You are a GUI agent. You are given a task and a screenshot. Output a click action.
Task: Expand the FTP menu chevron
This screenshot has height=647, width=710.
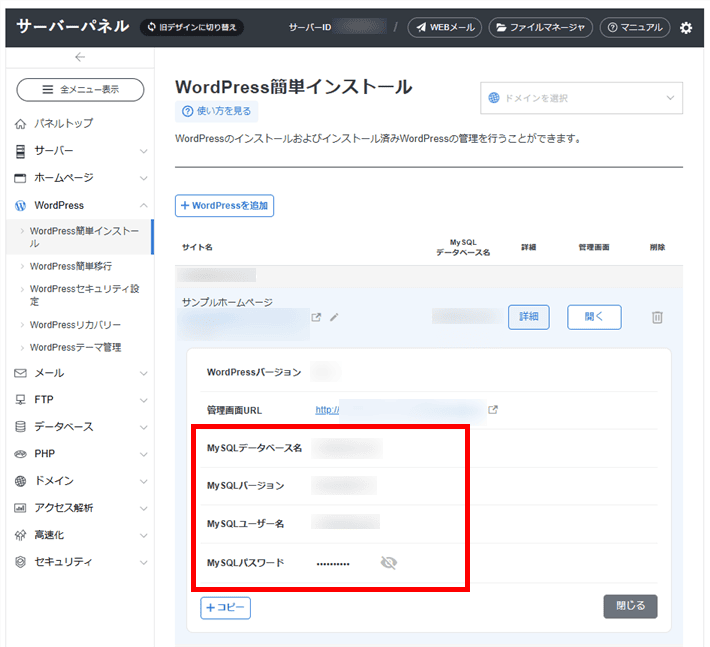pos(144,400)
